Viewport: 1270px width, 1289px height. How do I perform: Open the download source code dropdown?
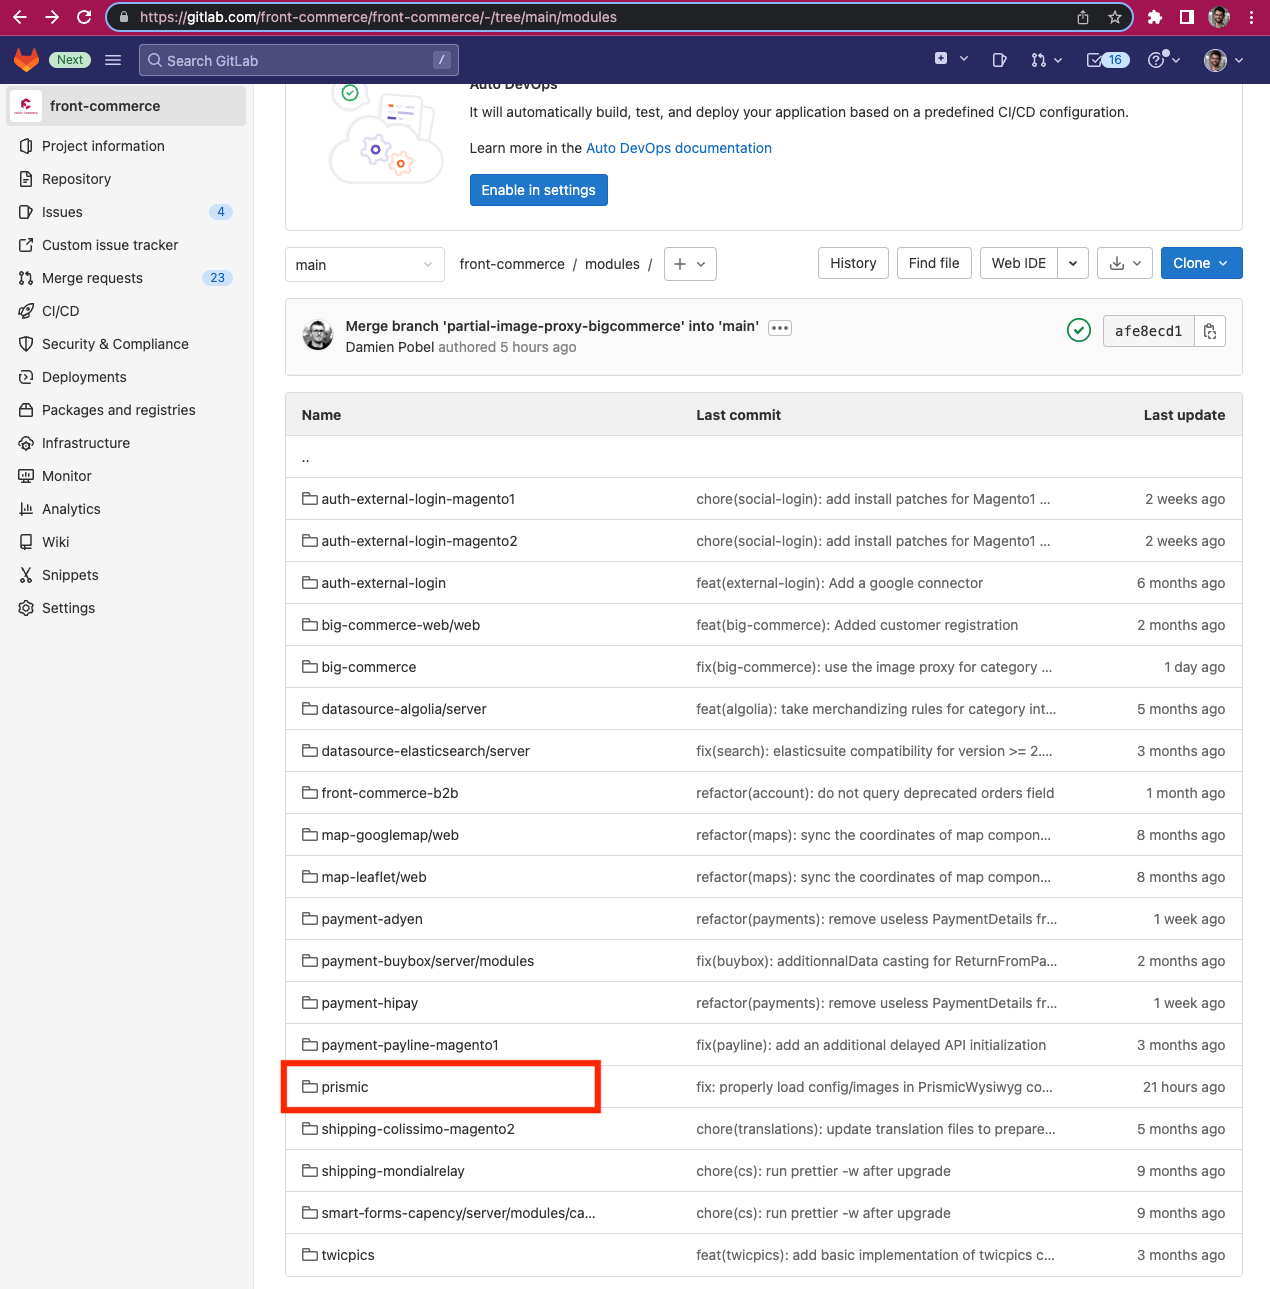click(x=1125, y=263)
